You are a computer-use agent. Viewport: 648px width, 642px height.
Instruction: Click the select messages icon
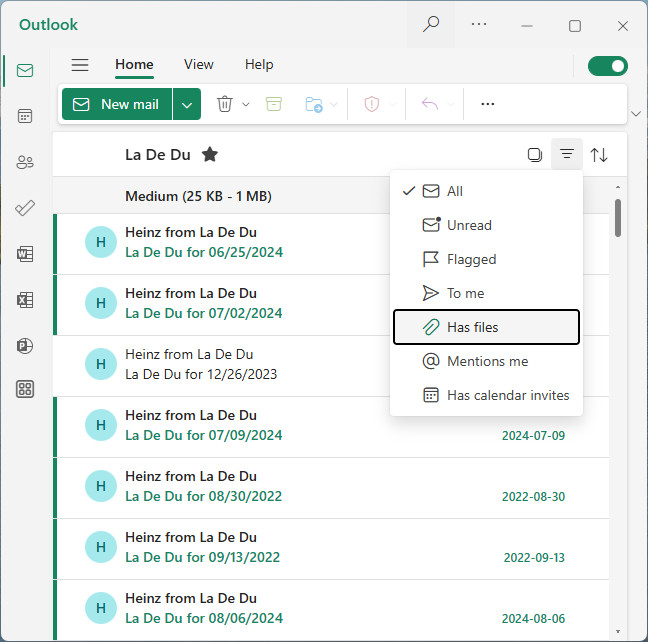(535, 155)
